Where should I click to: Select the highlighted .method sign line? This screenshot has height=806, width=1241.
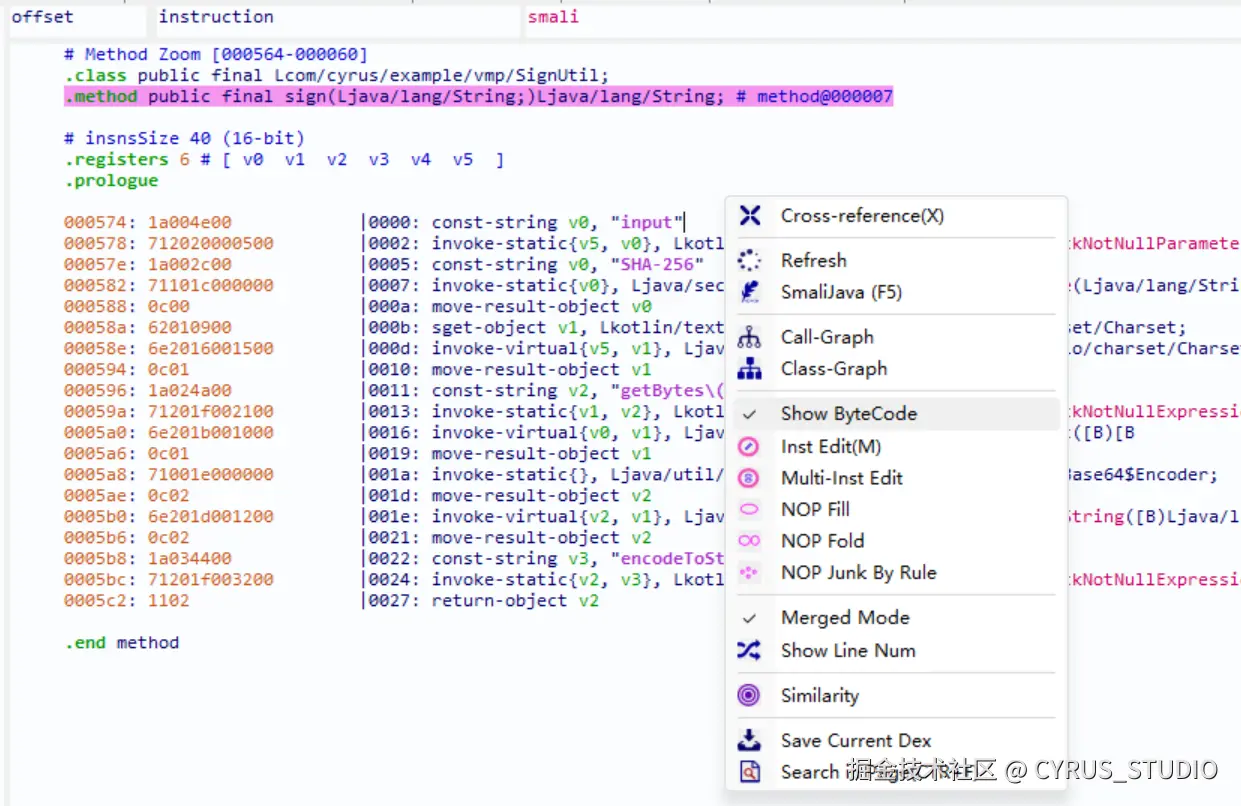coord(478,97)
